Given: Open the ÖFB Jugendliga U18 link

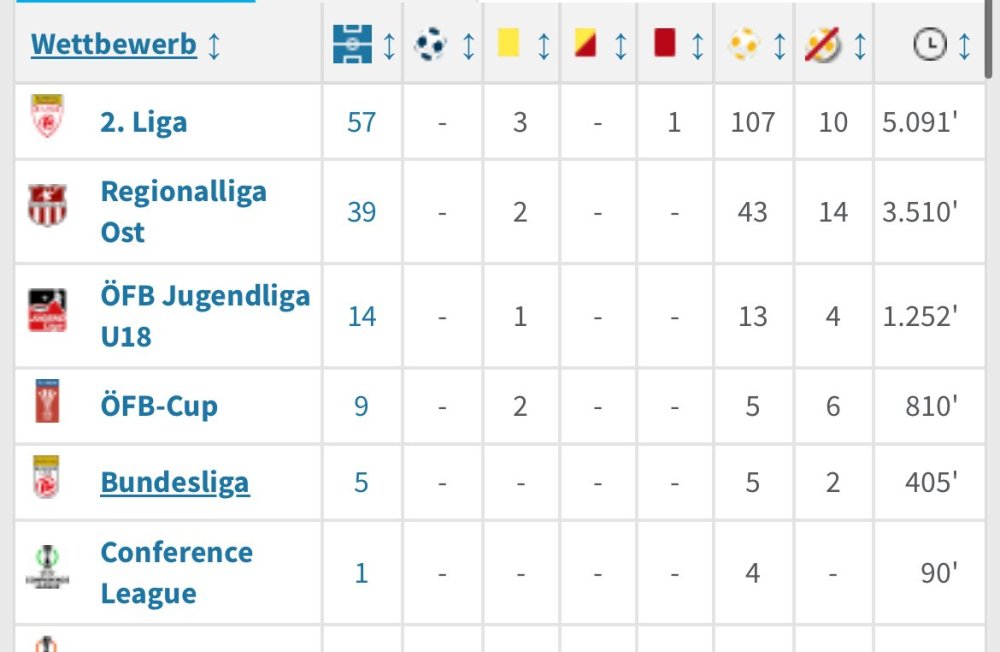Looking at the screenshot, I should click(205, 316).
